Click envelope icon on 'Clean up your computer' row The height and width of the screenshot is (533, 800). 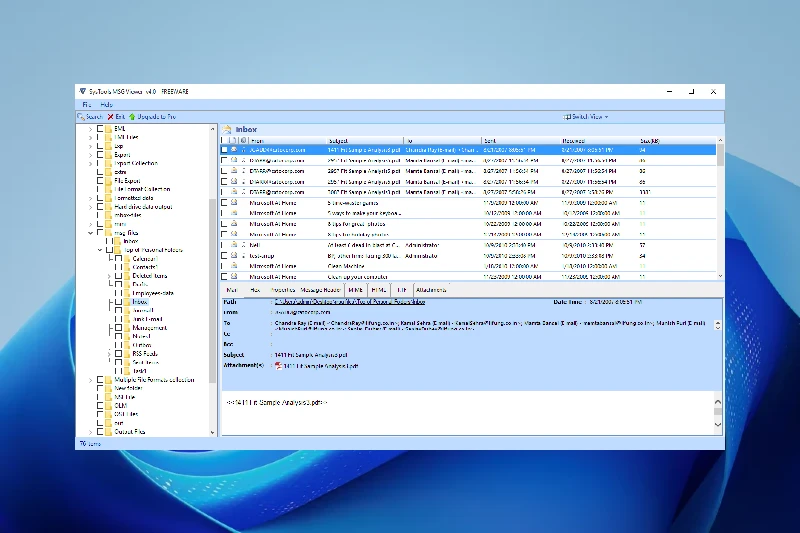[234, 276]
